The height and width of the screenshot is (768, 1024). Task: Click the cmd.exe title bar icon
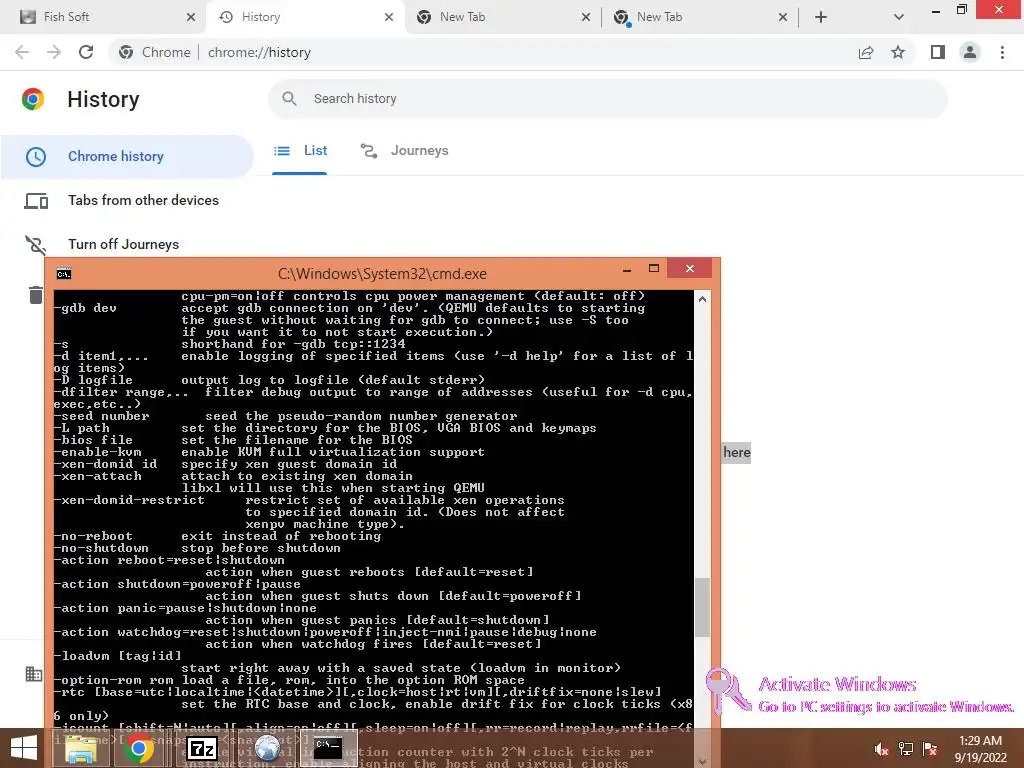tap(64, 274)
